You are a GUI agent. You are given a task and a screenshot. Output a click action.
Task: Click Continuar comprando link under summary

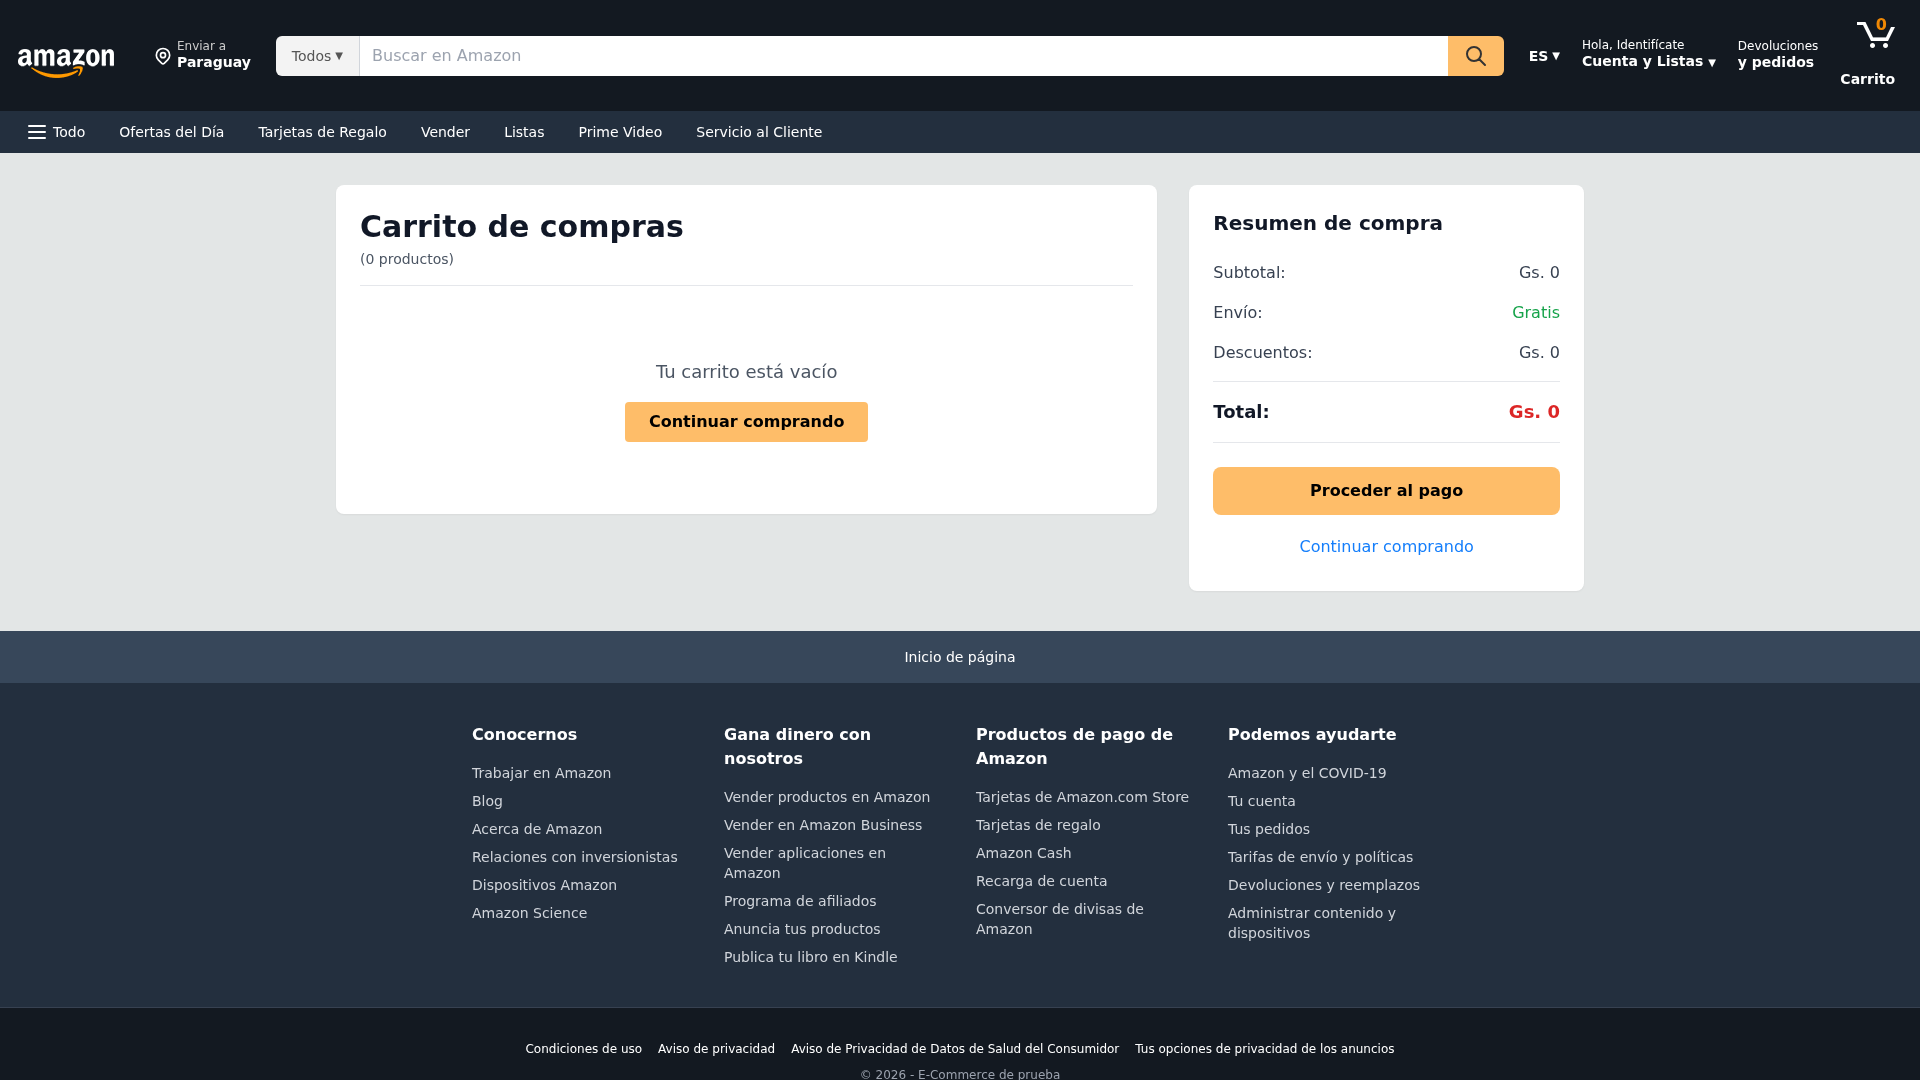pos(1386,547)
